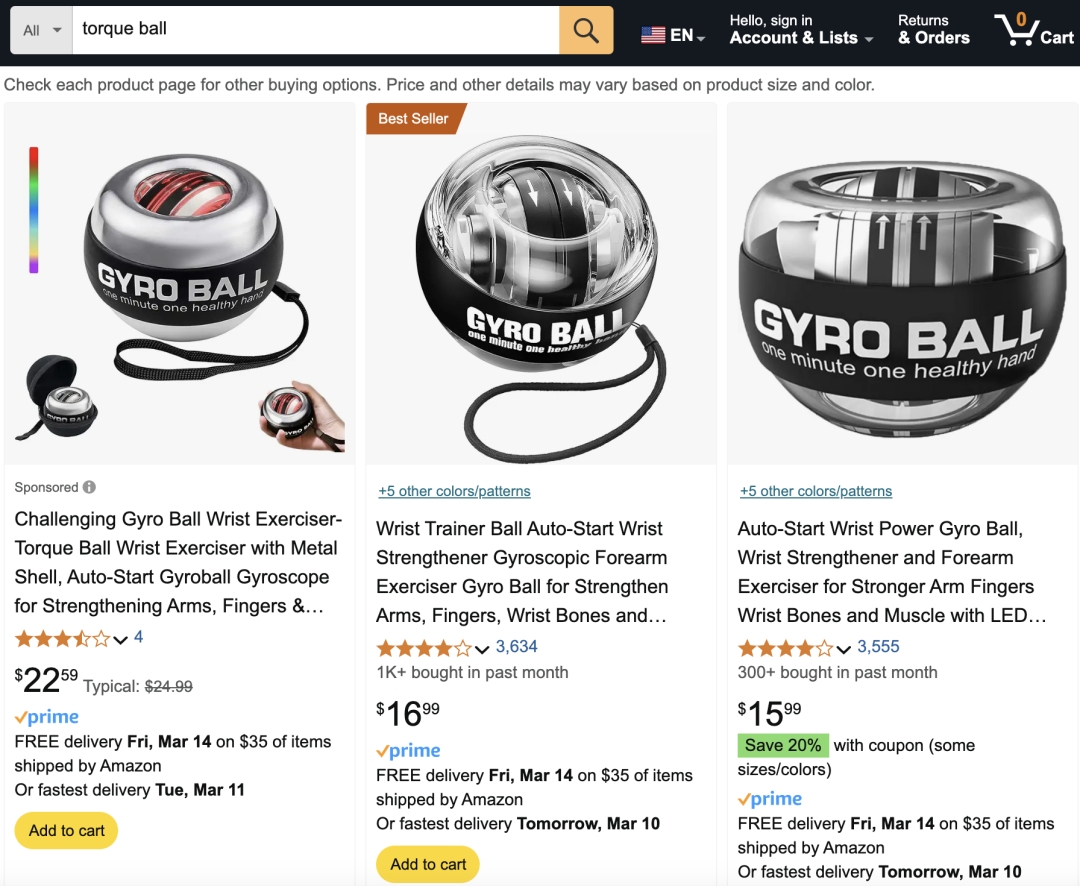
Task: Click star rating of Auto-Start Wrist Power Gyro Ball
Action: tap(785, 647)
